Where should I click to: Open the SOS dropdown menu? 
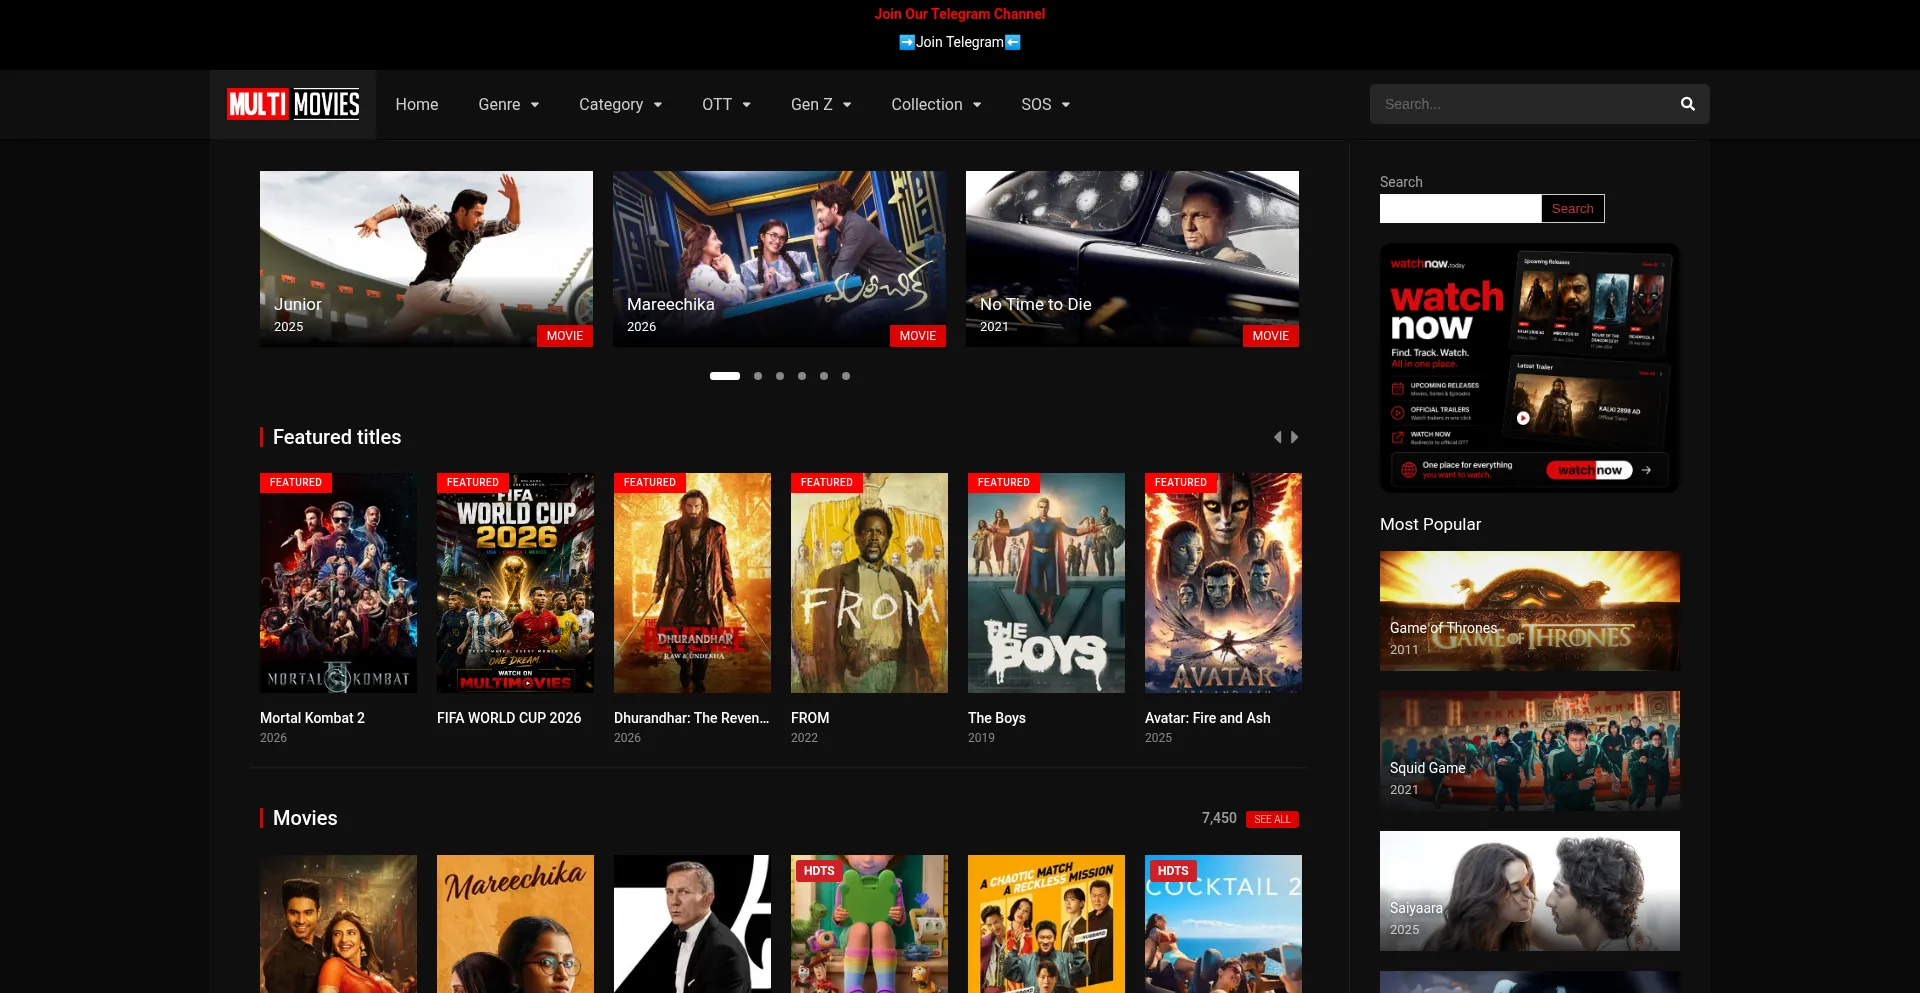coord(1046,104)
